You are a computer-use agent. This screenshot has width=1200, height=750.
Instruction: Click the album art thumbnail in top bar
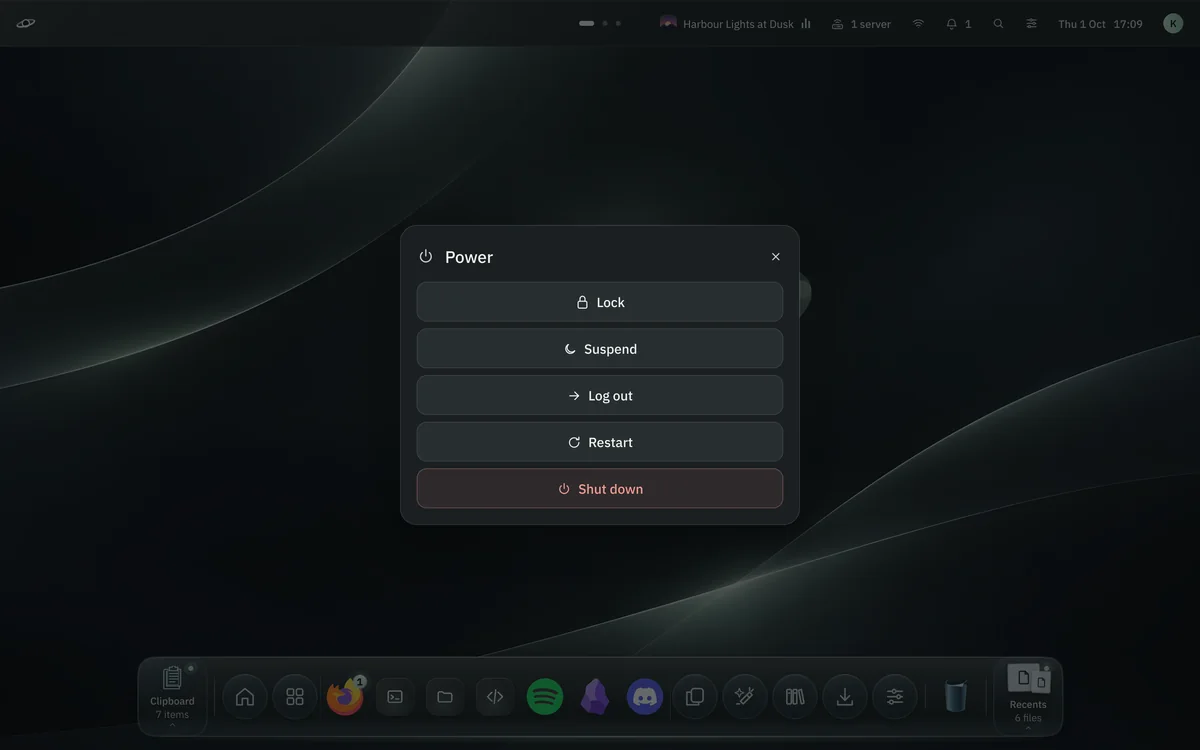tap(669, 23)
